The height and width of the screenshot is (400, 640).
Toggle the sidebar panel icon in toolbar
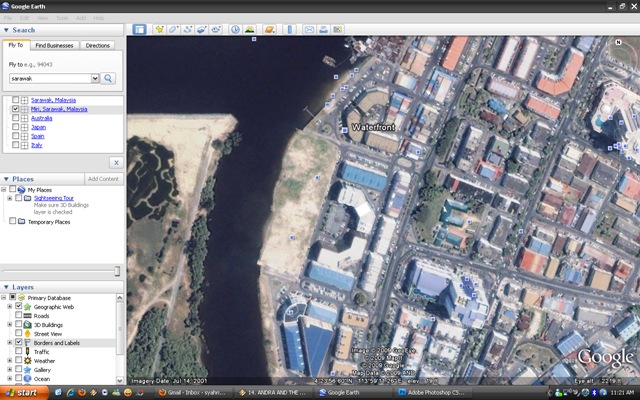139,29
